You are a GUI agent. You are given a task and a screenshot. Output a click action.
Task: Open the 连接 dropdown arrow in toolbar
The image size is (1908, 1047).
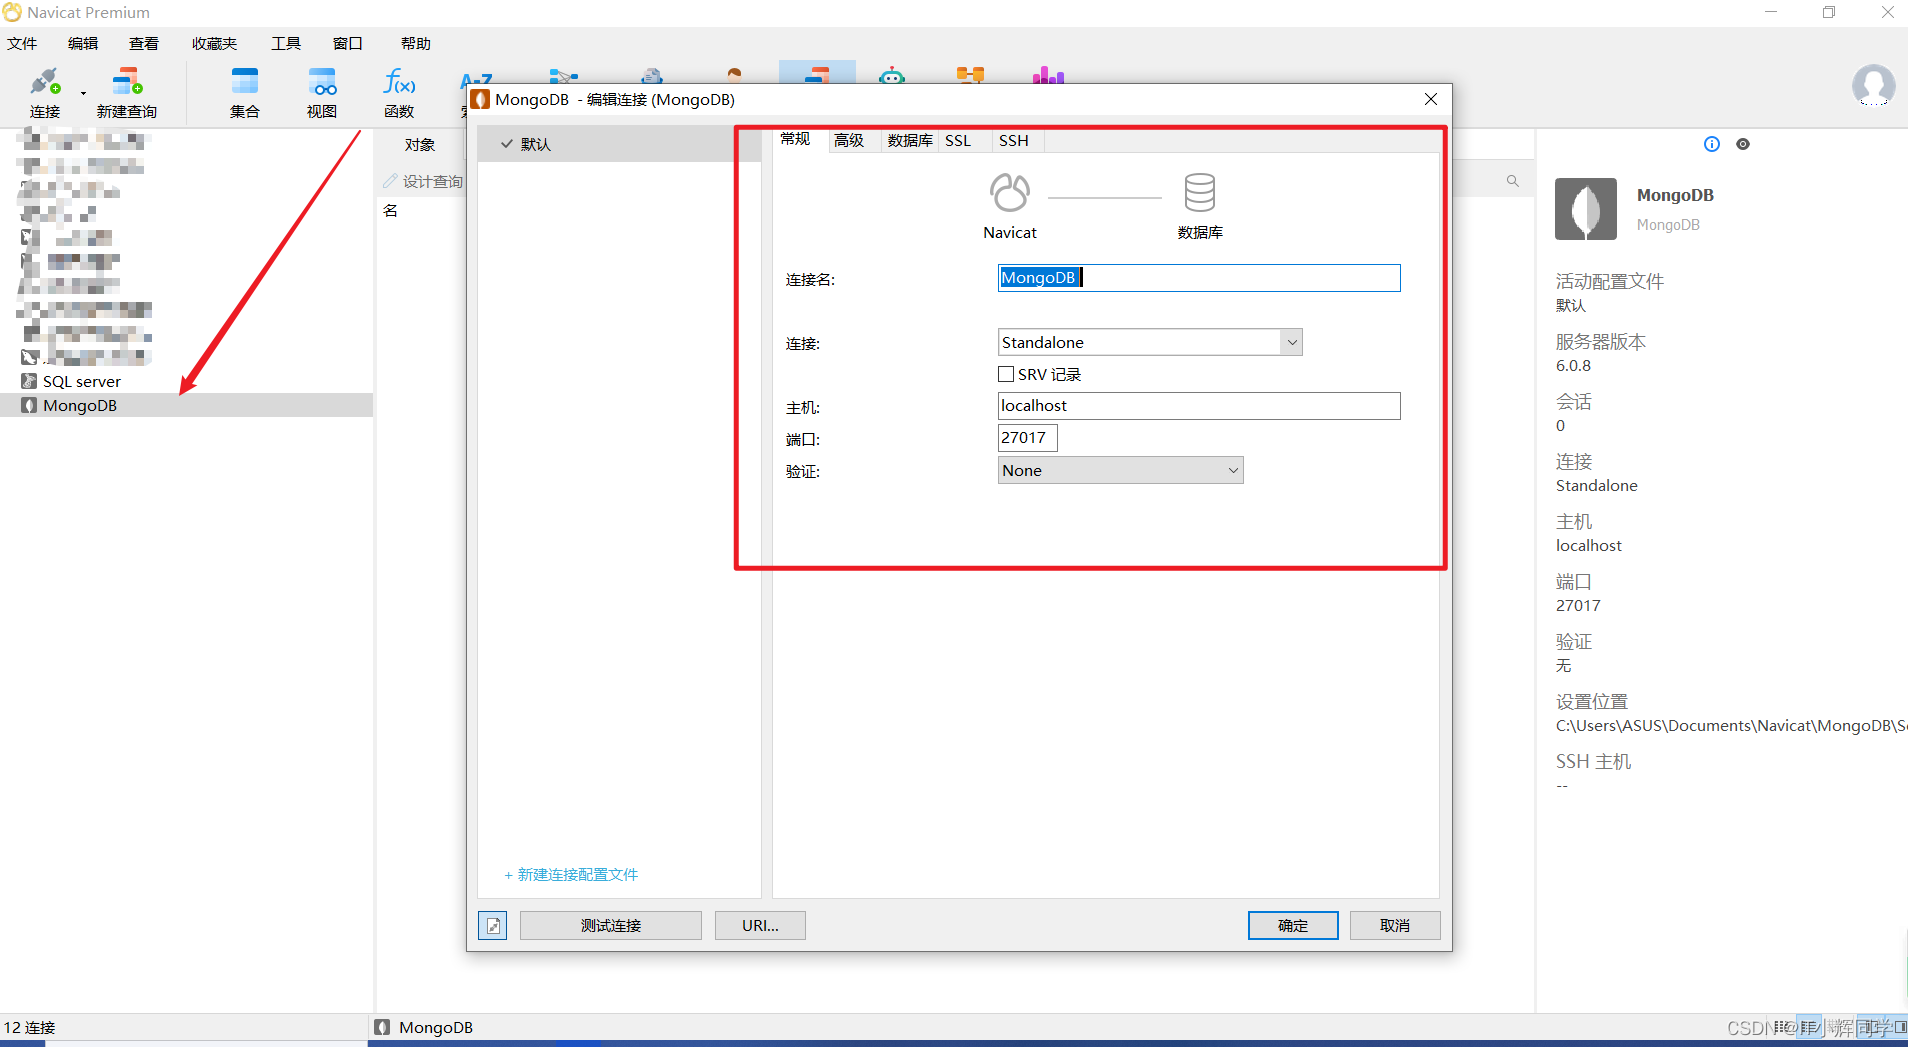pyautogui.click(x=83, y=93)
